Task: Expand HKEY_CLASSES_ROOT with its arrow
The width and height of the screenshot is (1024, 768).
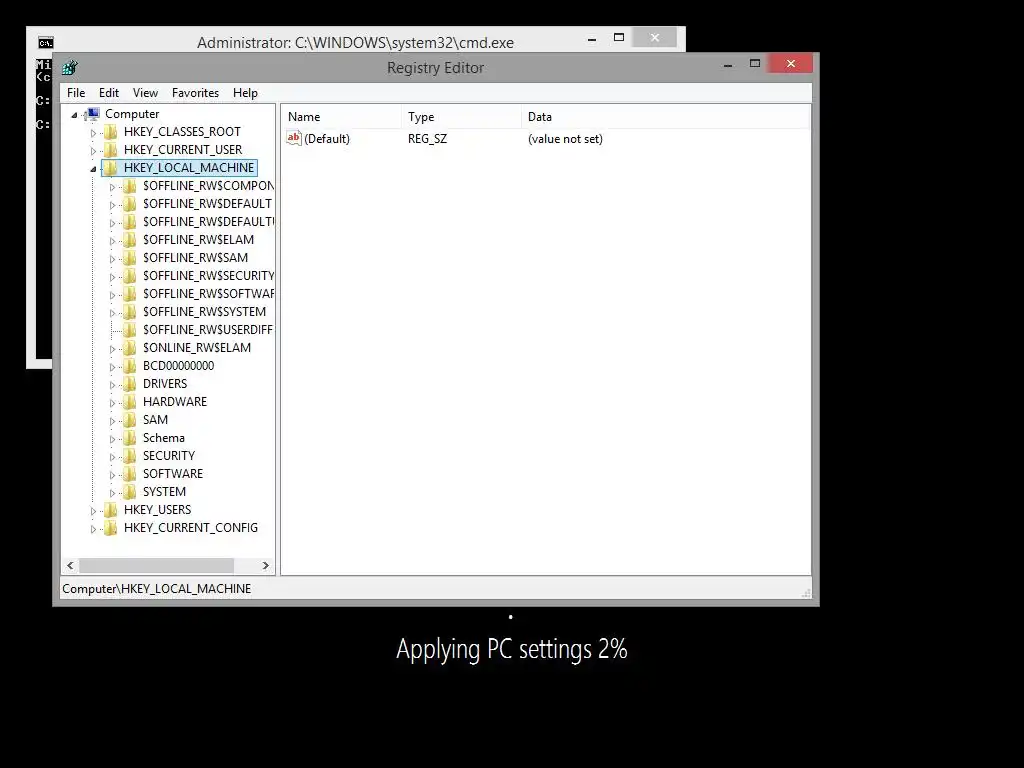Action: [93, 133]
